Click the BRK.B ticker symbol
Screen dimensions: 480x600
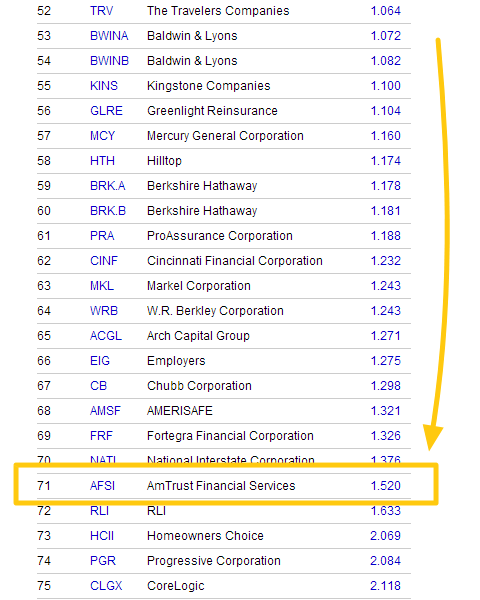pyautogui.click(x=108, y=211)
